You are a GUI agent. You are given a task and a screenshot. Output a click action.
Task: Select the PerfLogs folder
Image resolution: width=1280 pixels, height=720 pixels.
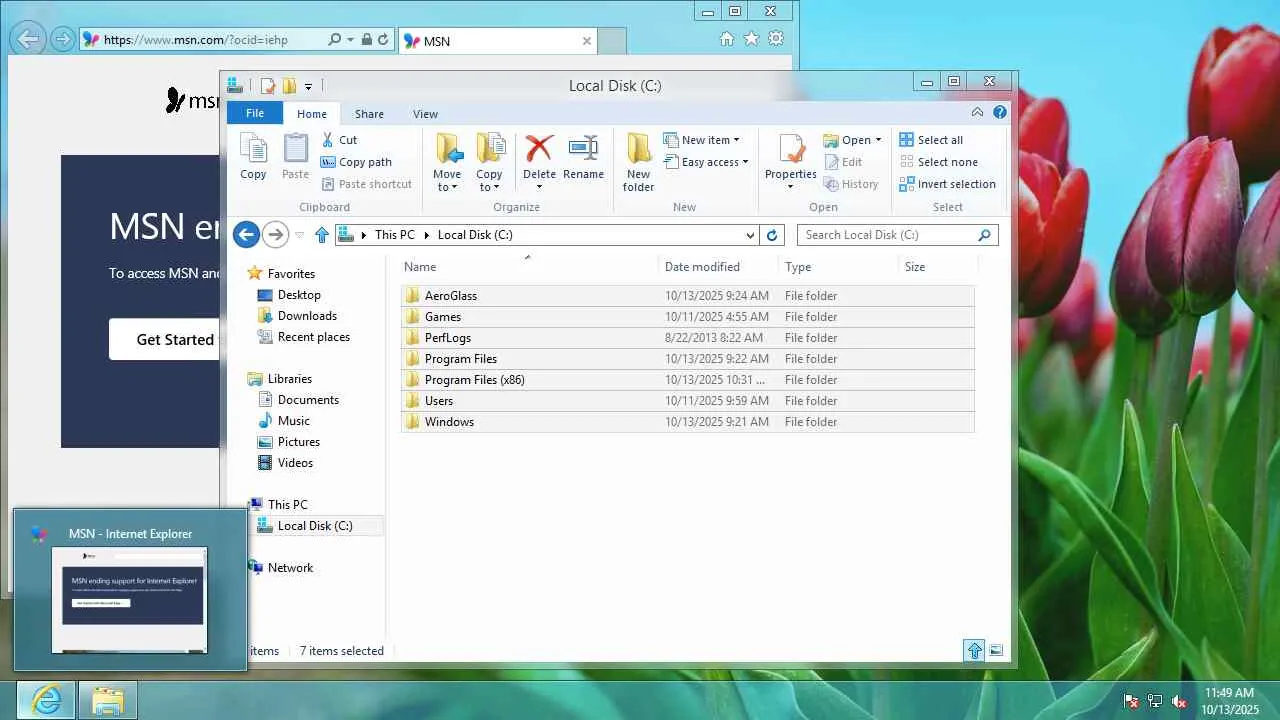tap(688, 338)
